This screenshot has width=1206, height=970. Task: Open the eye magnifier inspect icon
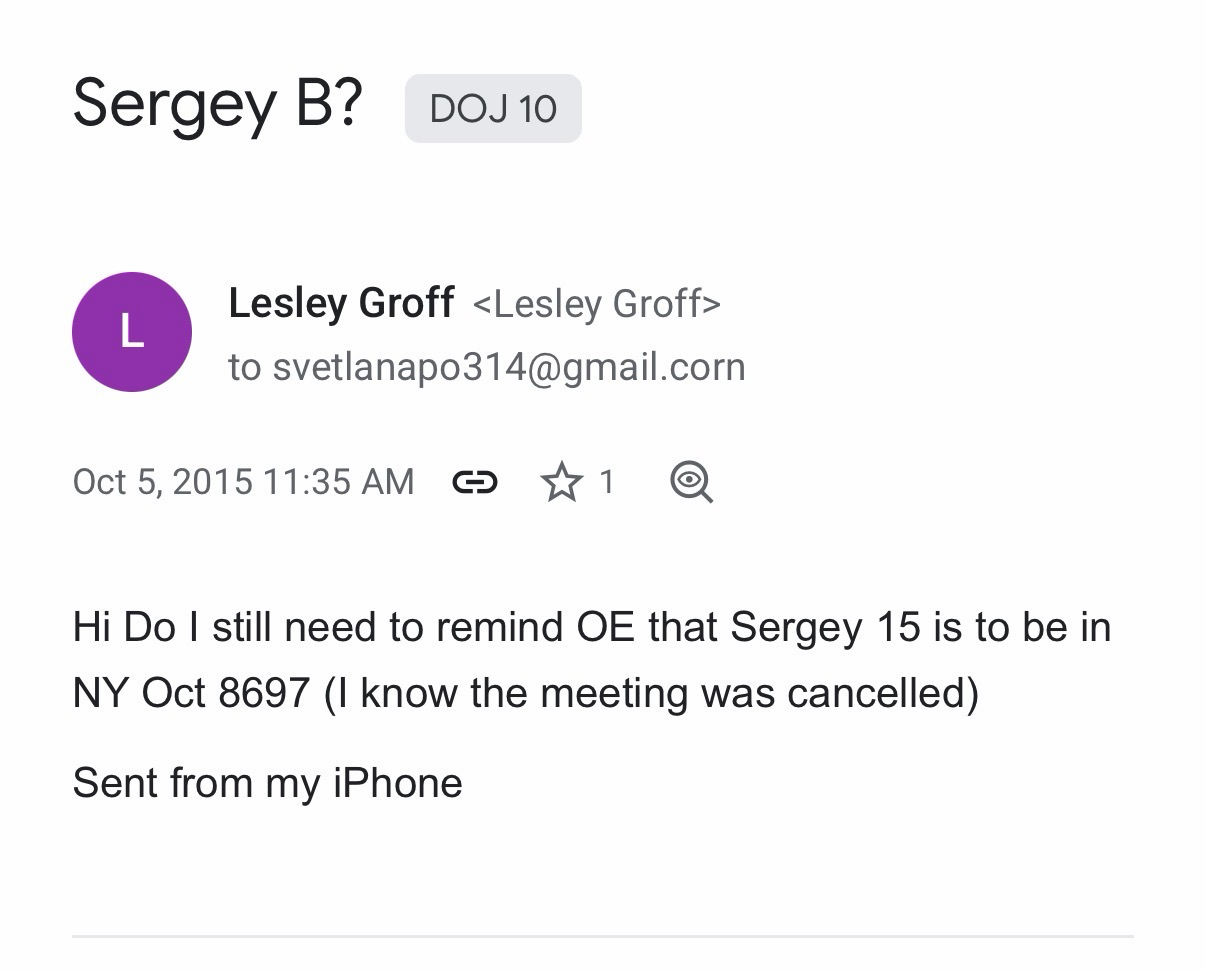coord(691,482)
